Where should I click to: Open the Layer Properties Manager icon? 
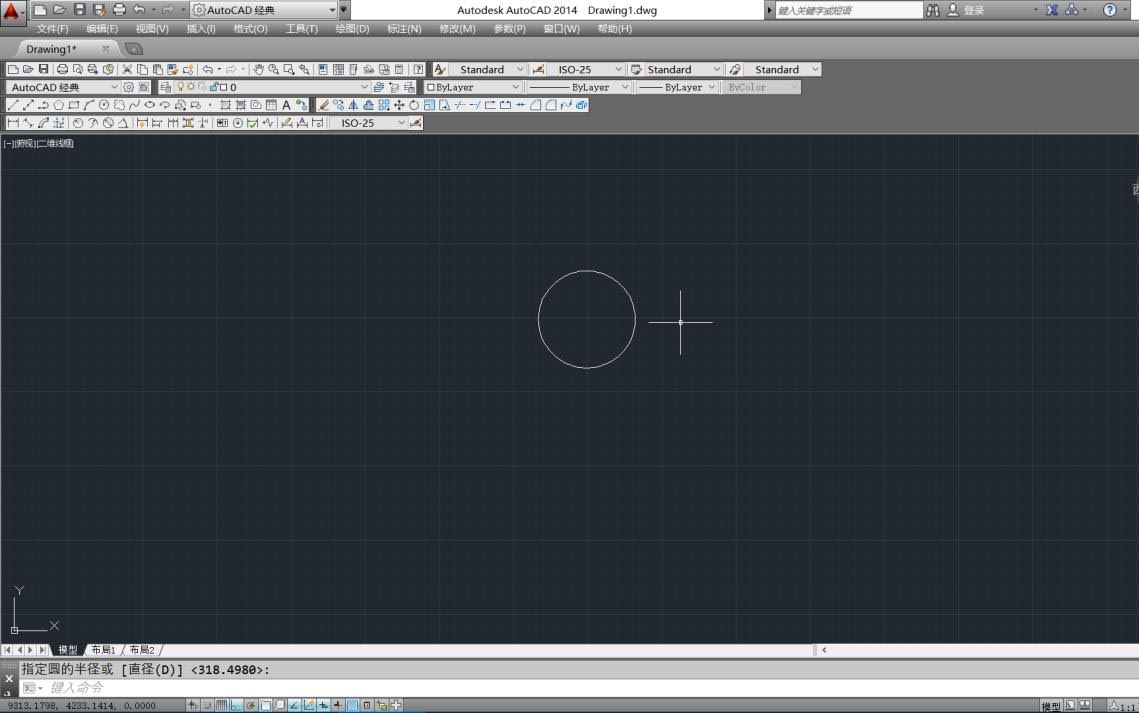(x=166, y=87)
